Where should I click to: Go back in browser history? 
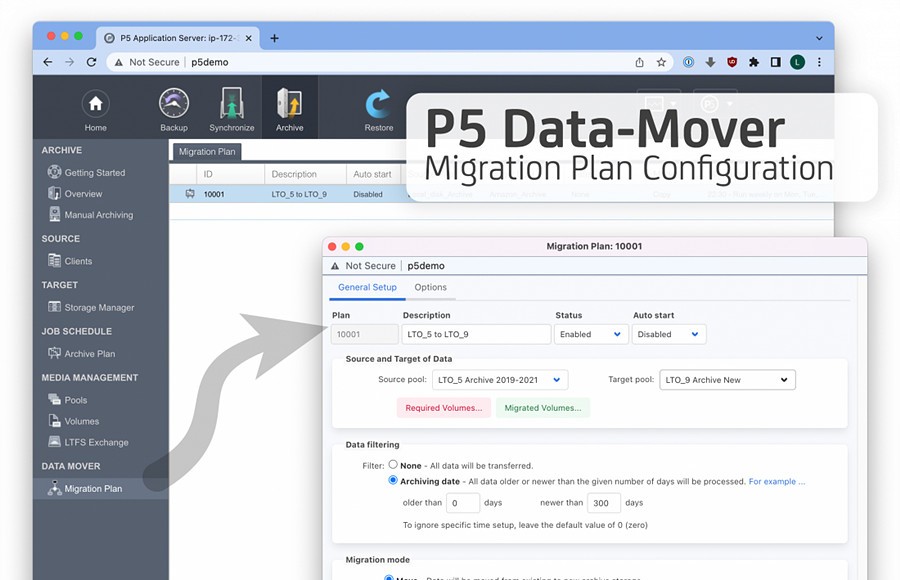point(48,62)
